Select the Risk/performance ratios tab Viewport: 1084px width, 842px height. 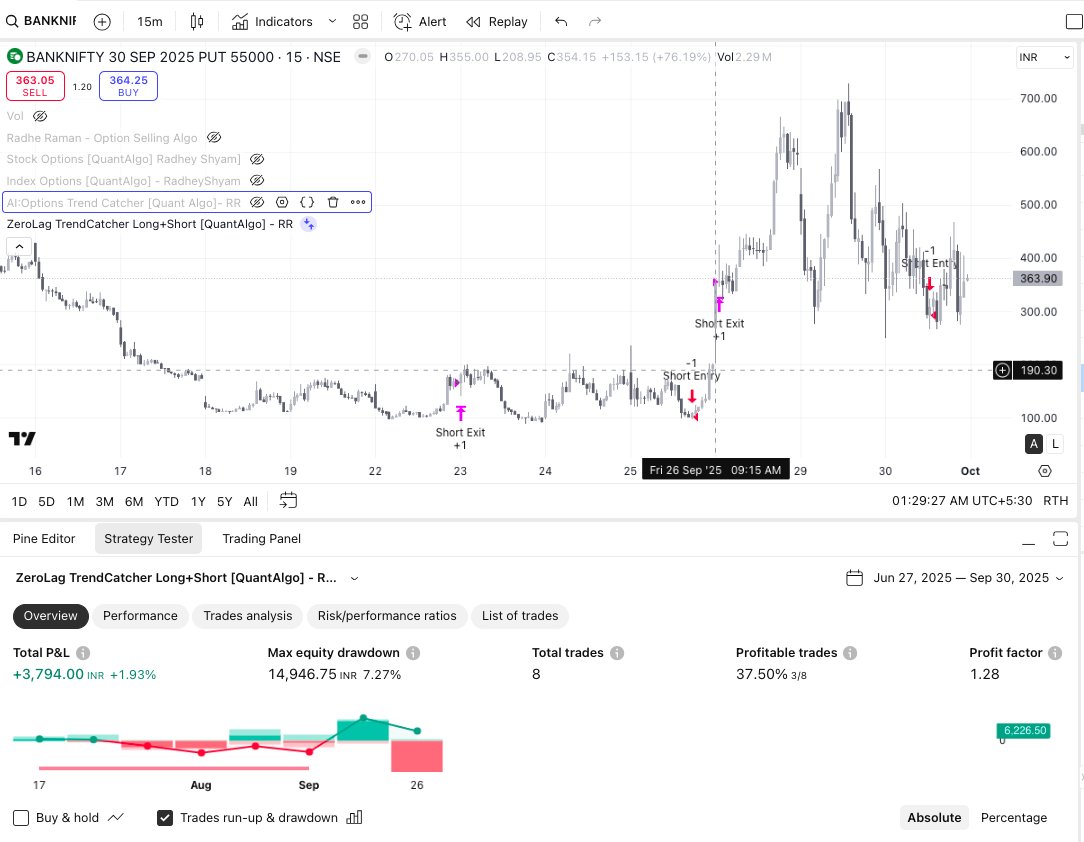[x=387, y=616]
